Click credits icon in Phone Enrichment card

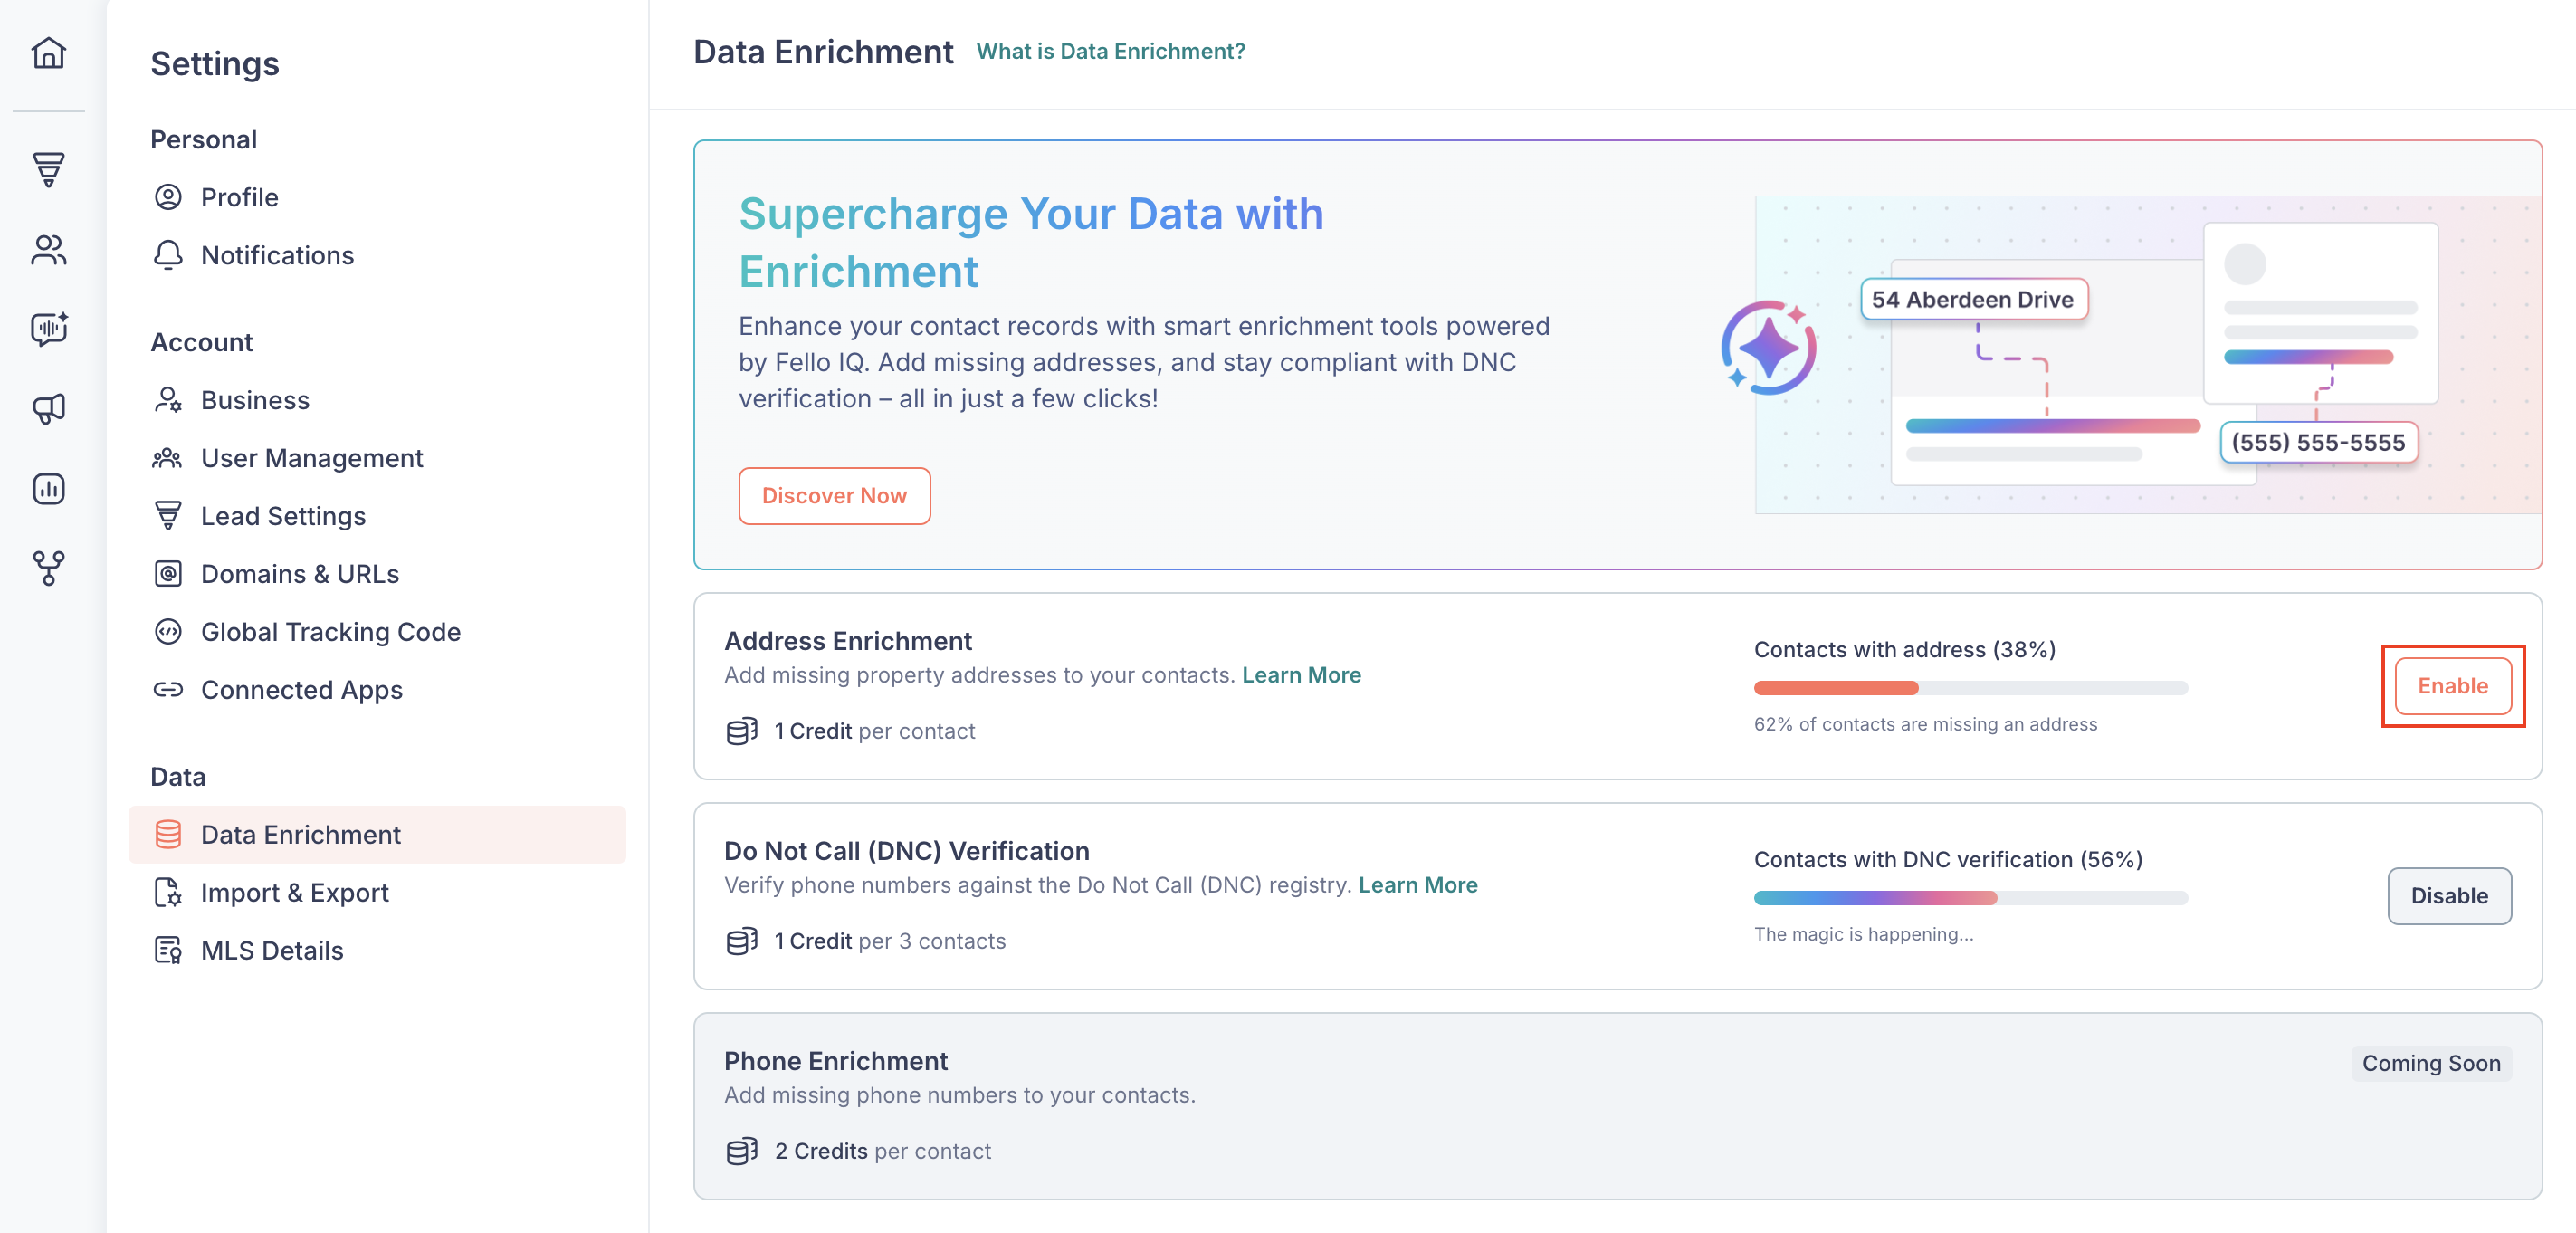tap(742, 1151)
